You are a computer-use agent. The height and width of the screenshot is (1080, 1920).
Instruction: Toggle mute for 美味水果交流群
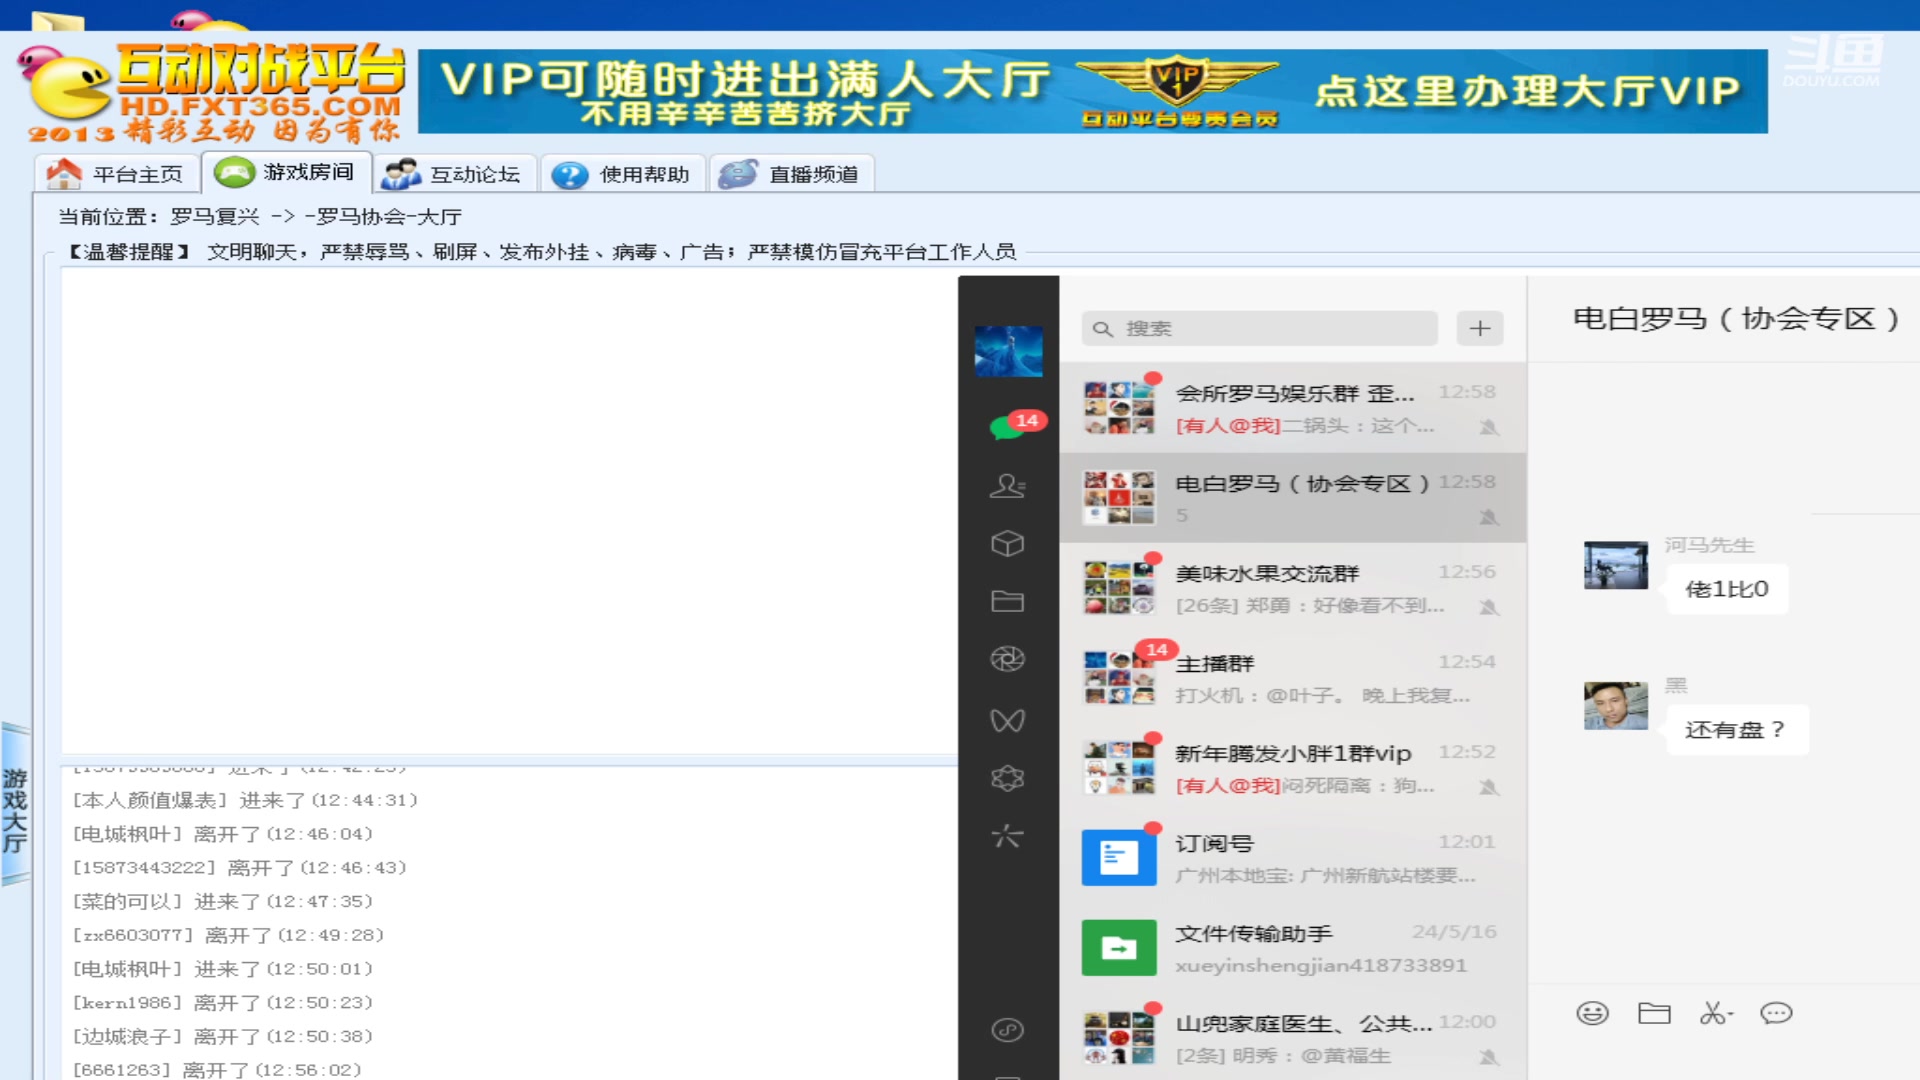click(x=1490, y=607)
